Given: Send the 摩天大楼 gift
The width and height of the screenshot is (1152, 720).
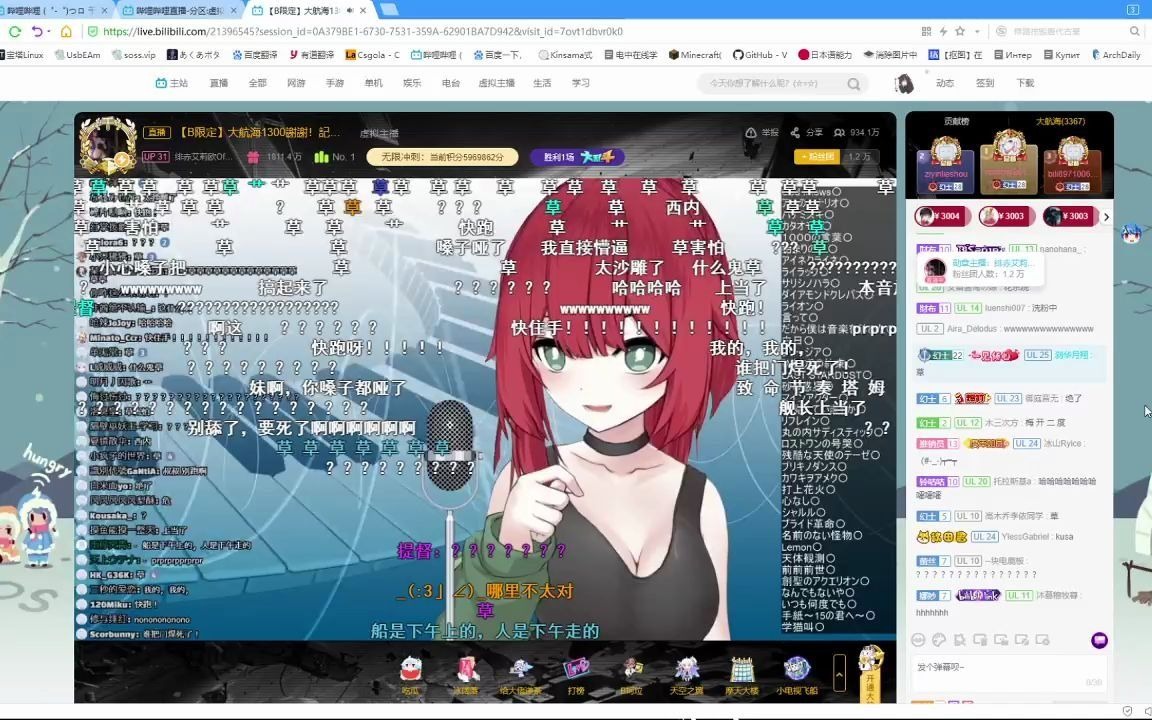Looking at the screenshot, I should point(741,674).
